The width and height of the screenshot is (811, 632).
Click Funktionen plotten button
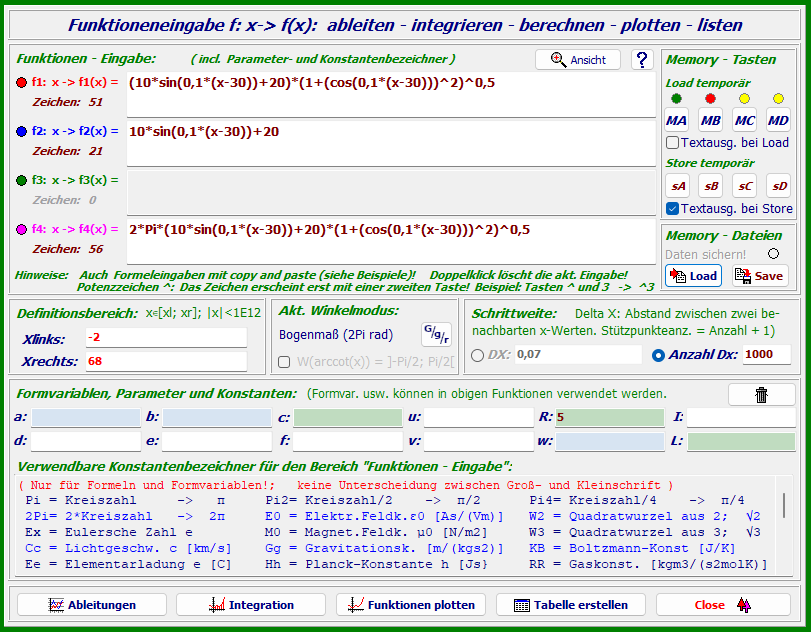pos(411,605)
